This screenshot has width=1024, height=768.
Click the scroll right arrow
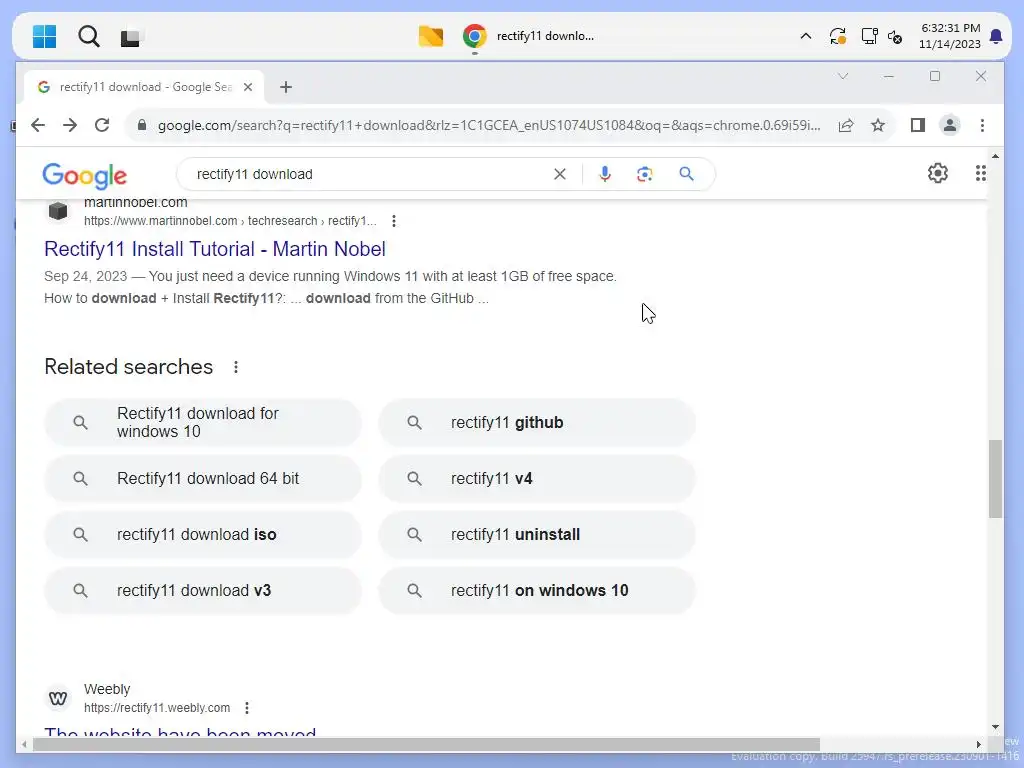click(x=978, y=744)
